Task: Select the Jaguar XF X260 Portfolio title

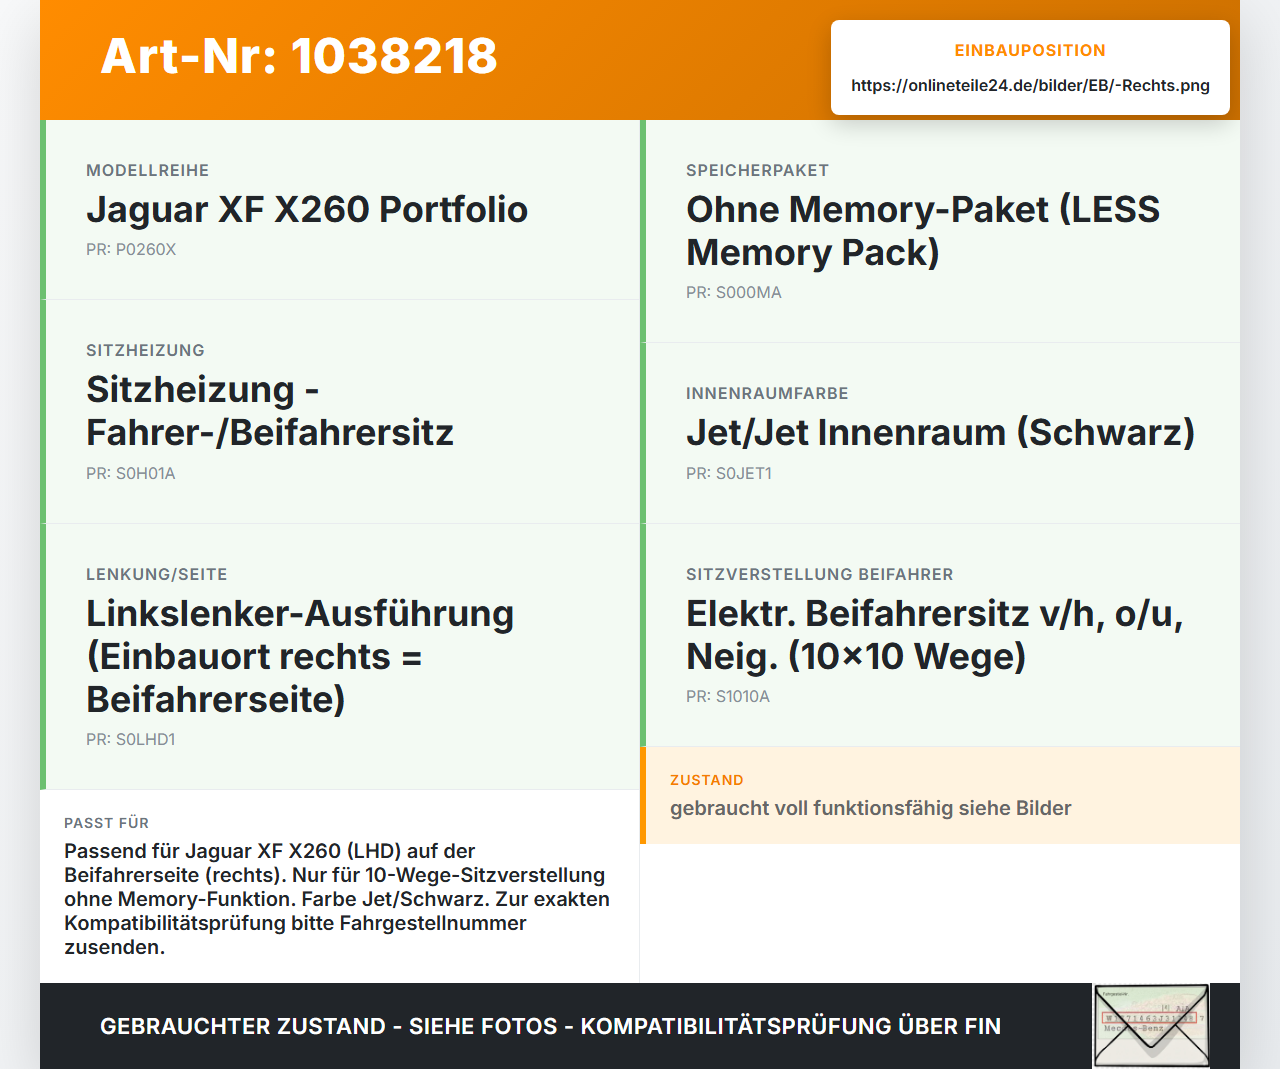Action: 307,209
